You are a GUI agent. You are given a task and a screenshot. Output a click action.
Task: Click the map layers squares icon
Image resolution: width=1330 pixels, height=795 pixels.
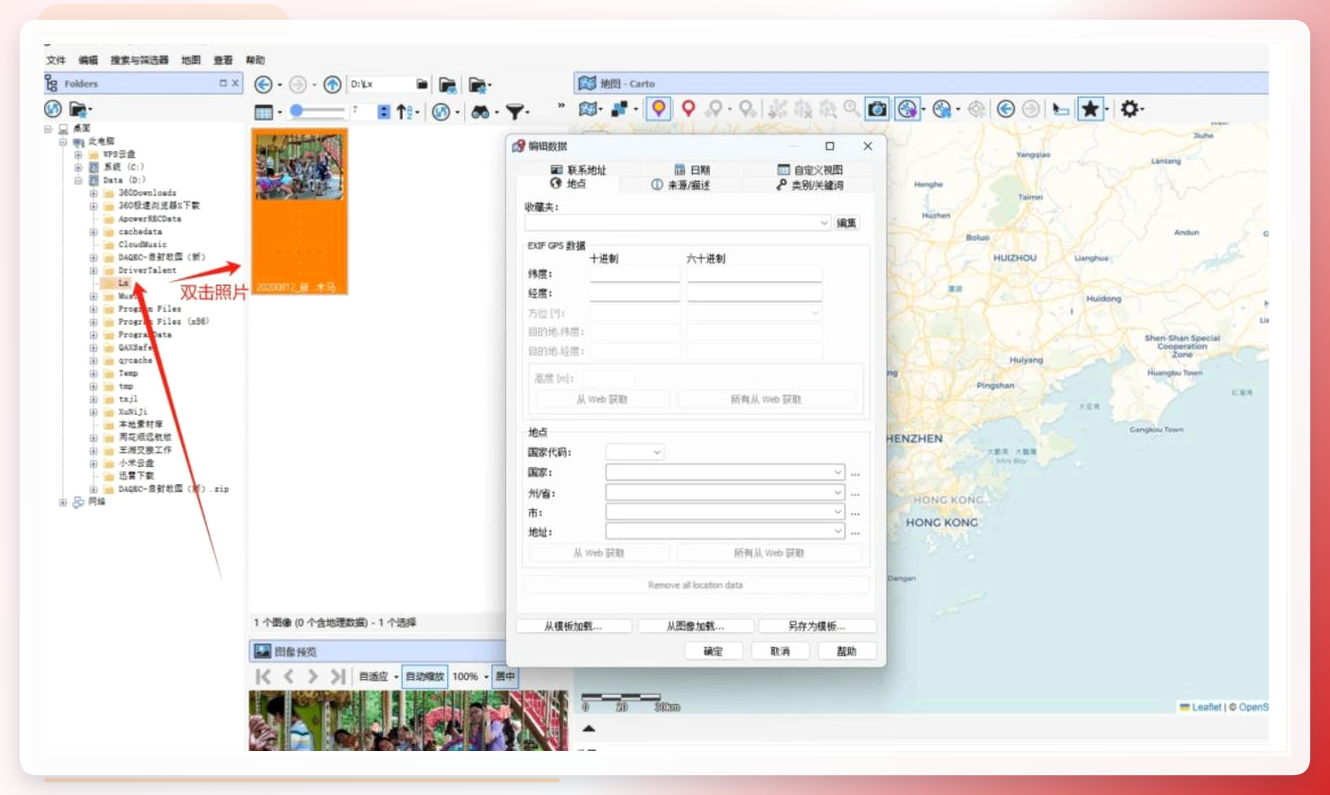(x=619, y=109)
